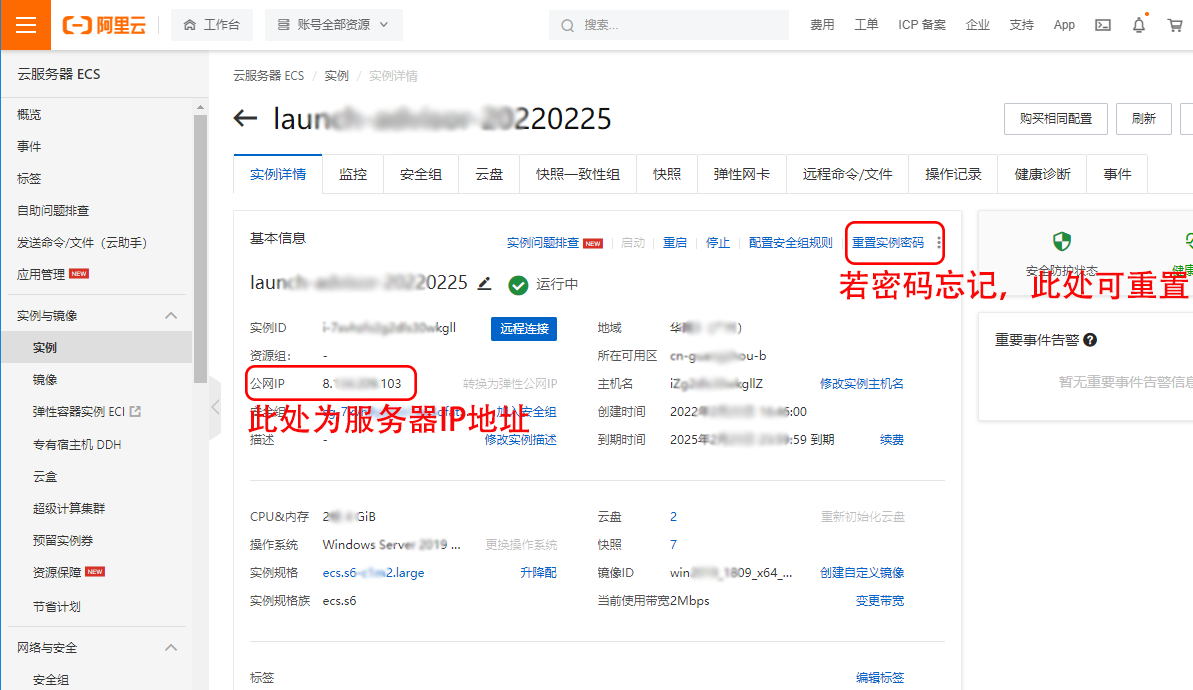Viewport: 1193px width, 690px height.
Task: Click the 重置实例密码 button
Action: (x=890, y=243)
